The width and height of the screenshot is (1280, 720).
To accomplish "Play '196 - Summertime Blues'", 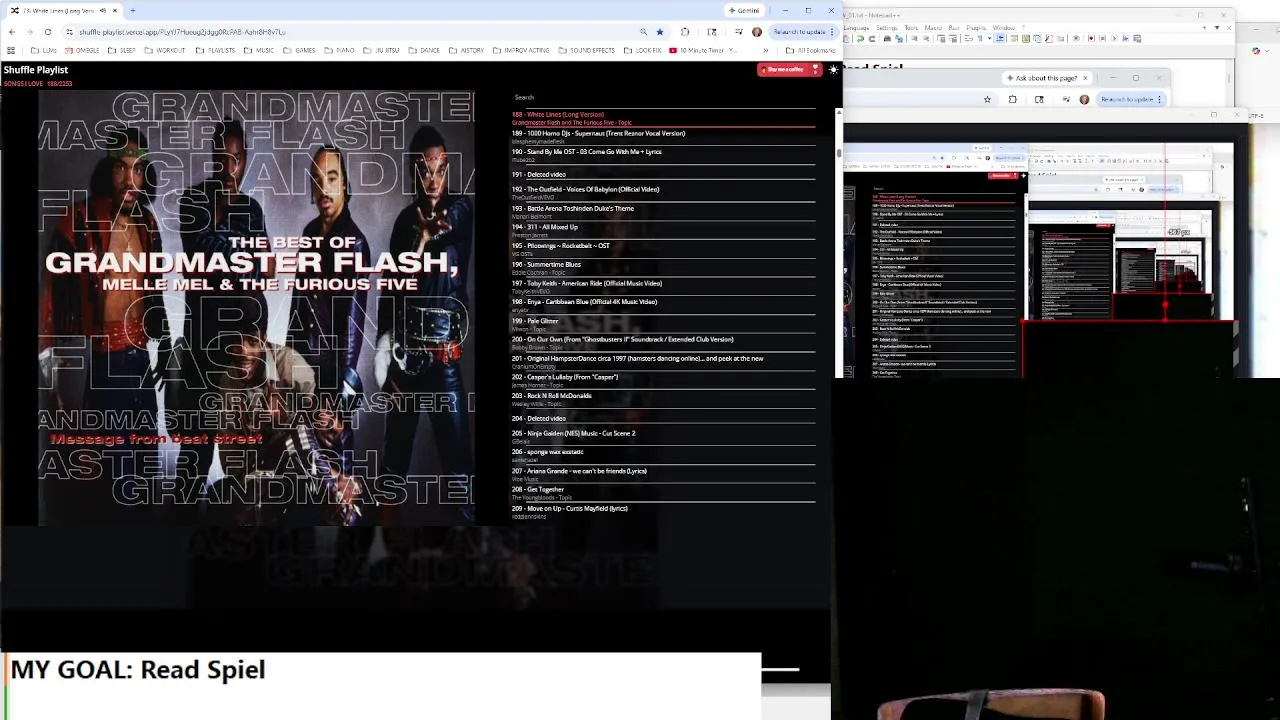I will coord(663,268).
